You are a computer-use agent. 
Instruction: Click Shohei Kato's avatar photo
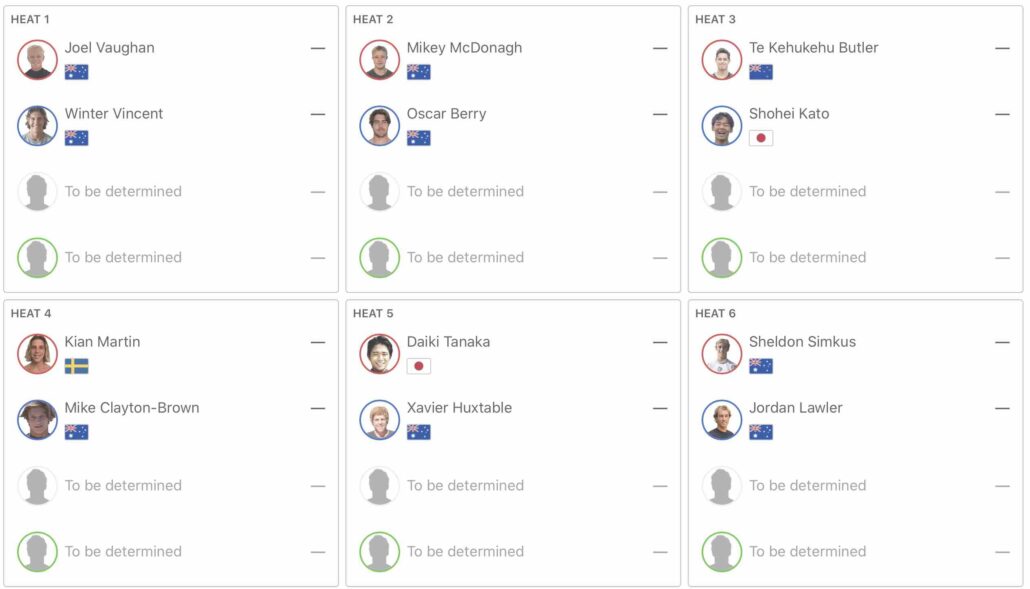pyautogui.click(x=721, y=126)
